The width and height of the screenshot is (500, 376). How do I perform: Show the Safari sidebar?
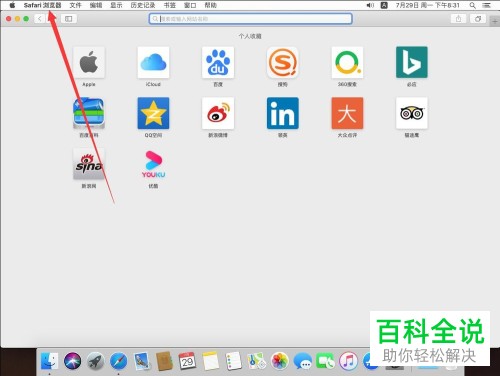(x=69, y=19)
